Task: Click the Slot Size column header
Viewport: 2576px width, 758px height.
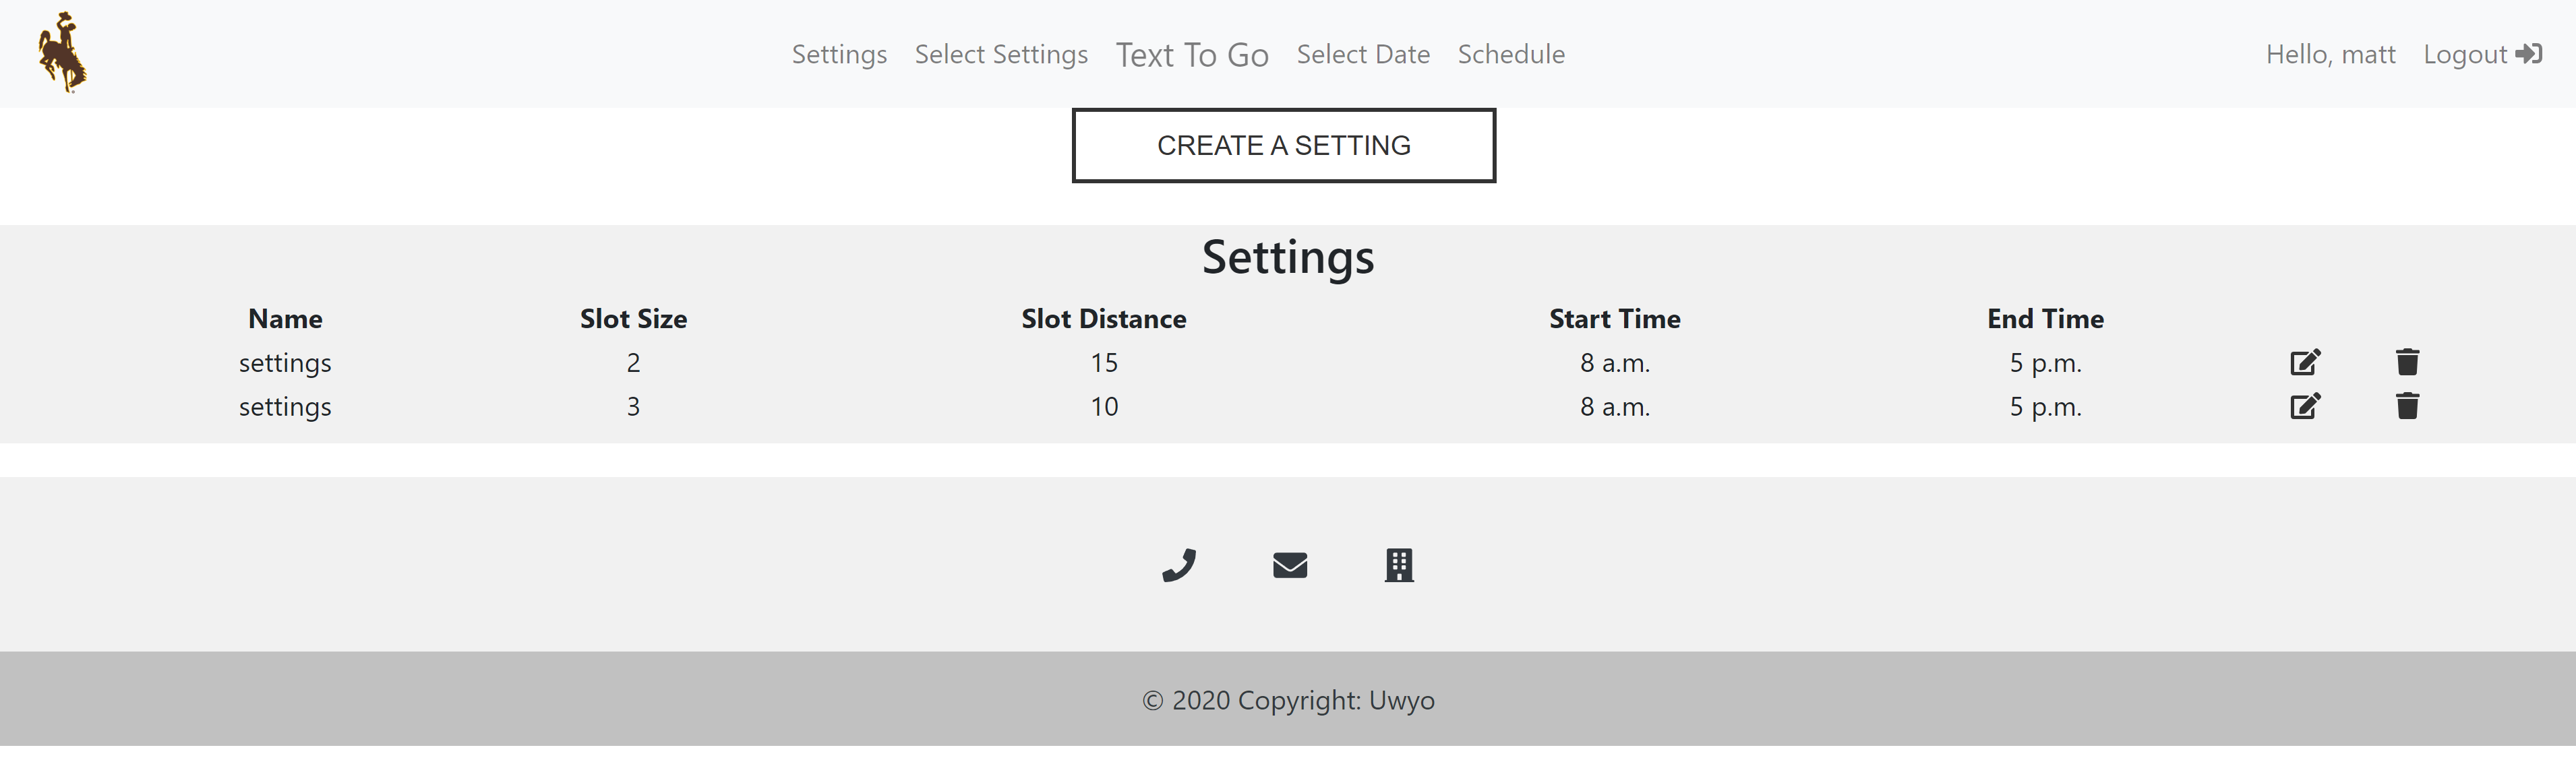Action: pos(633,318)
